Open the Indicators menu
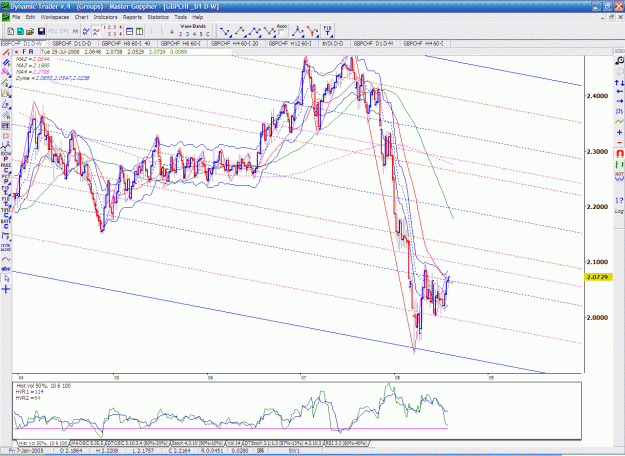625x456 pixels. (105, 17)
